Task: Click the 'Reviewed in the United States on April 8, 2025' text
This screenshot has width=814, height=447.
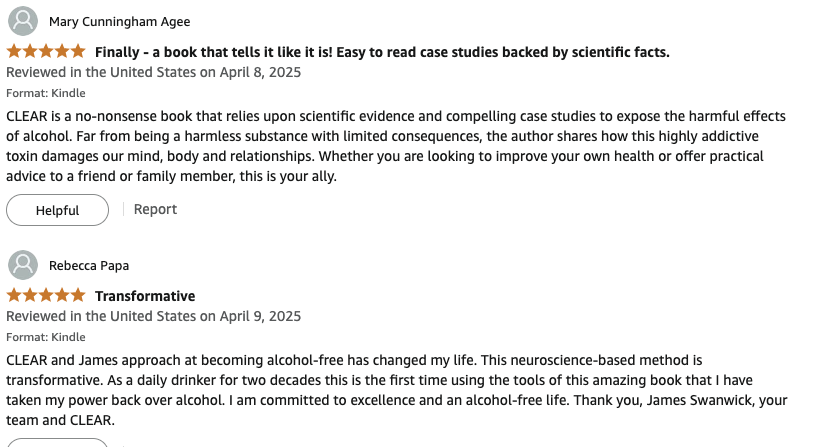Action: [x=154, y=72]
